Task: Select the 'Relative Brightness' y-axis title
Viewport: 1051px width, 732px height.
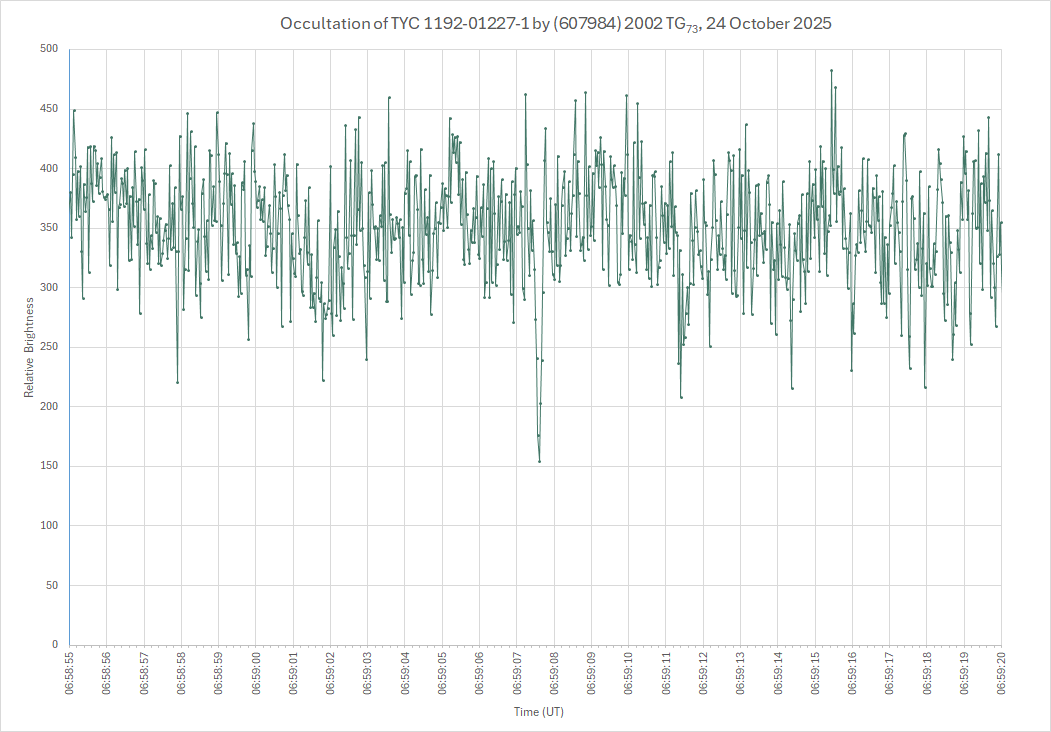Action: point(30,346)
